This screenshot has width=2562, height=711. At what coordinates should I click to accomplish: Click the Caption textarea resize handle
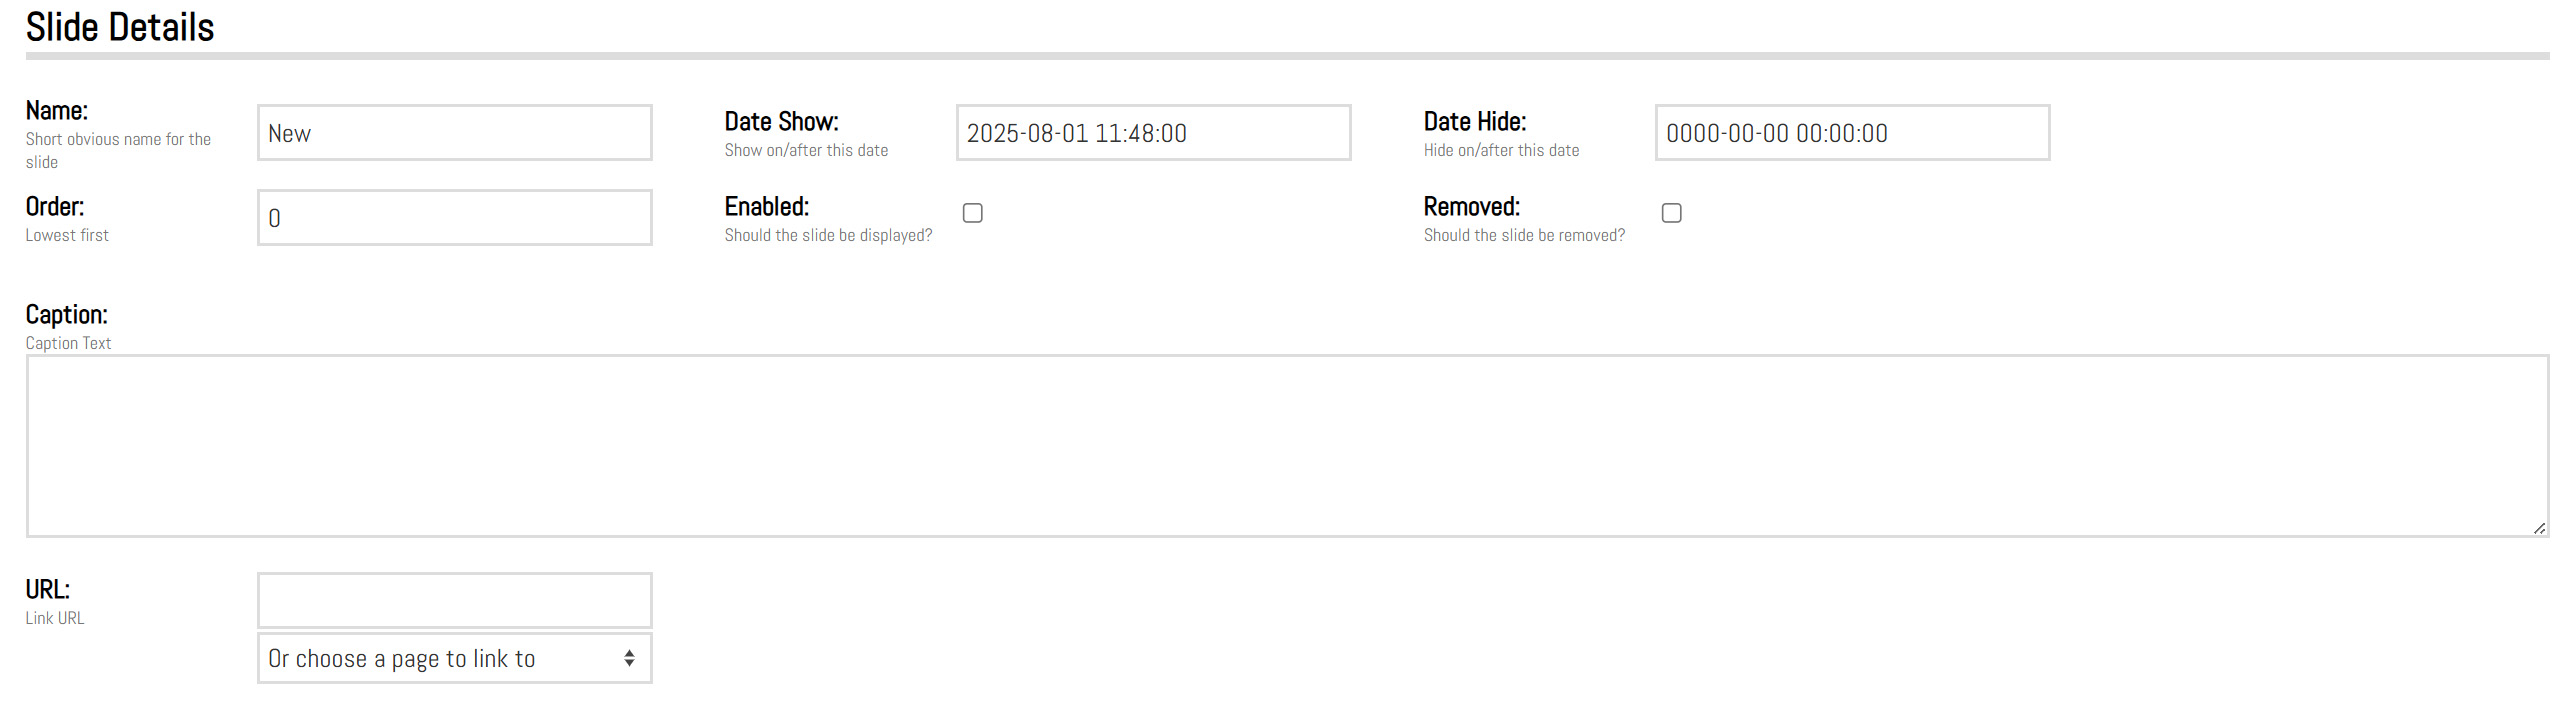tap(2539, 528)
